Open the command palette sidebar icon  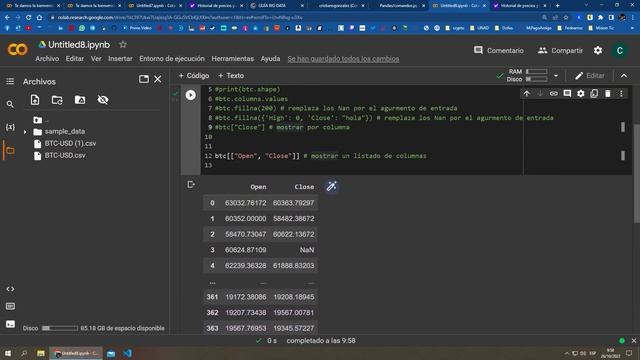pos(10,306)
